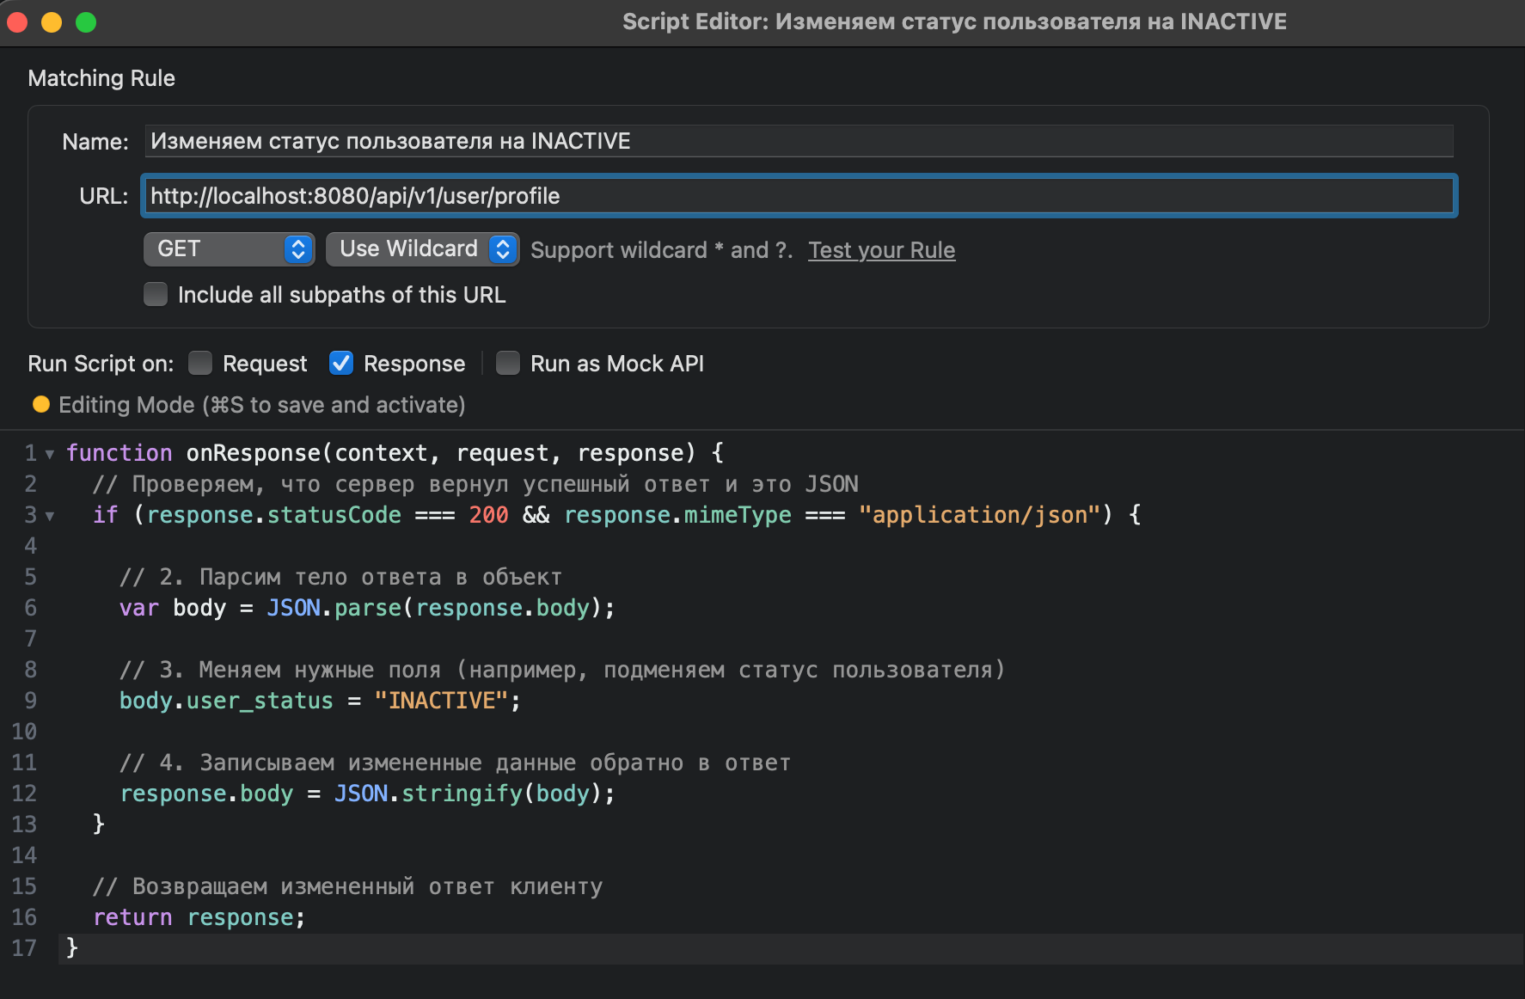The width and height of the screenshot is (1525, 999).
Task: Enable Include all subpaths of this URL
Action: (x=155, y=294)
